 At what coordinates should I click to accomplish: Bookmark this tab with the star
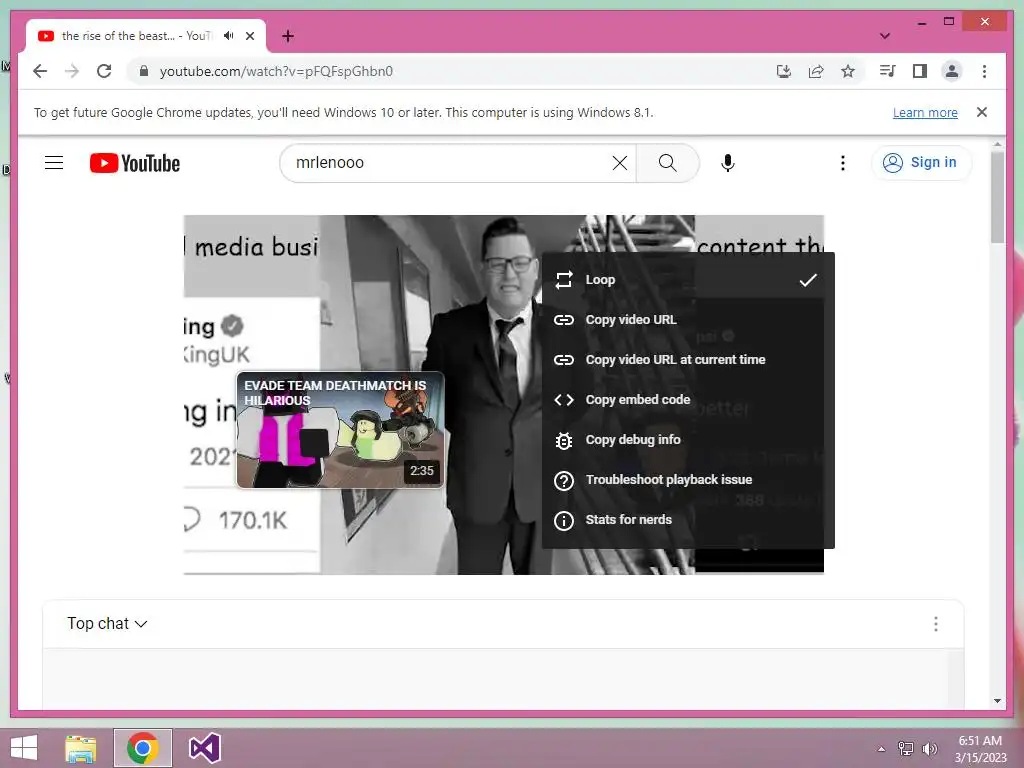tap(848, 71)
